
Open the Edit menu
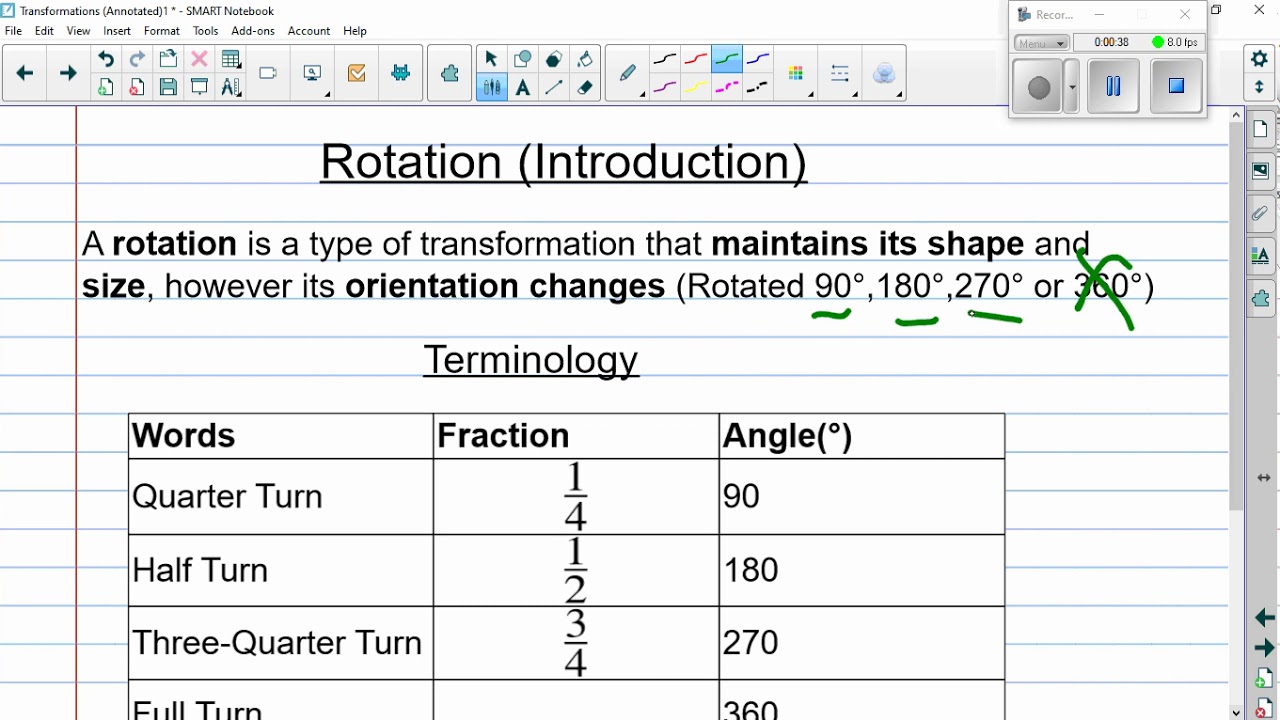coord(44,31)
